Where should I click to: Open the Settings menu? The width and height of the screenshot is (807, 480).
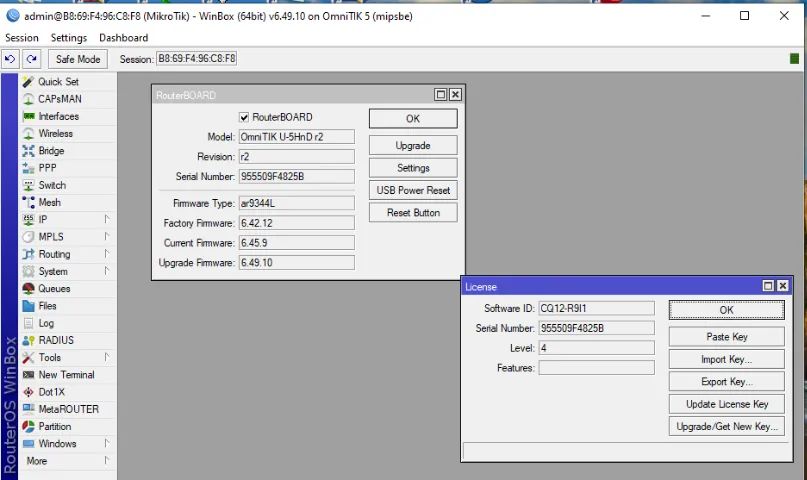coord(69,38)
